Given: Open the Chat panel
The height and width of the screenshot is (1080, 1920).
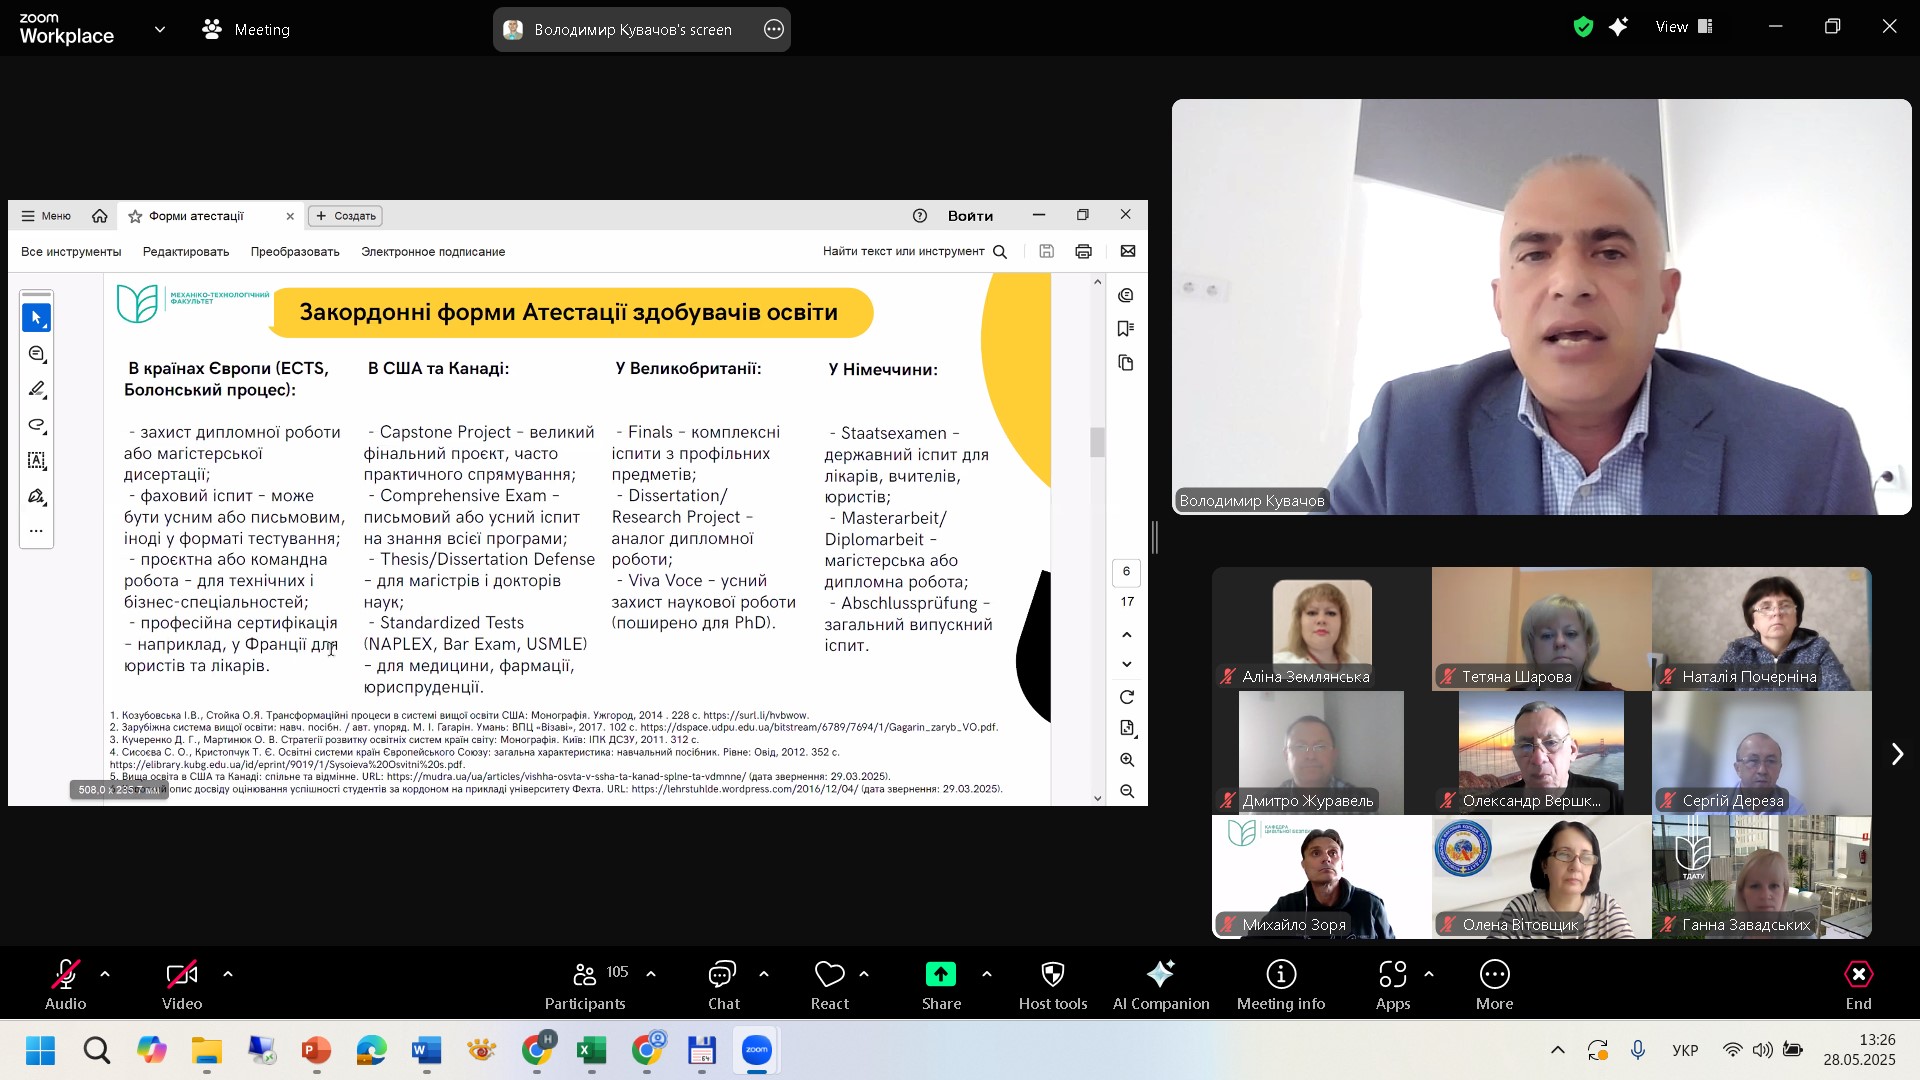Looking at the screenshot, I should 722,984.
